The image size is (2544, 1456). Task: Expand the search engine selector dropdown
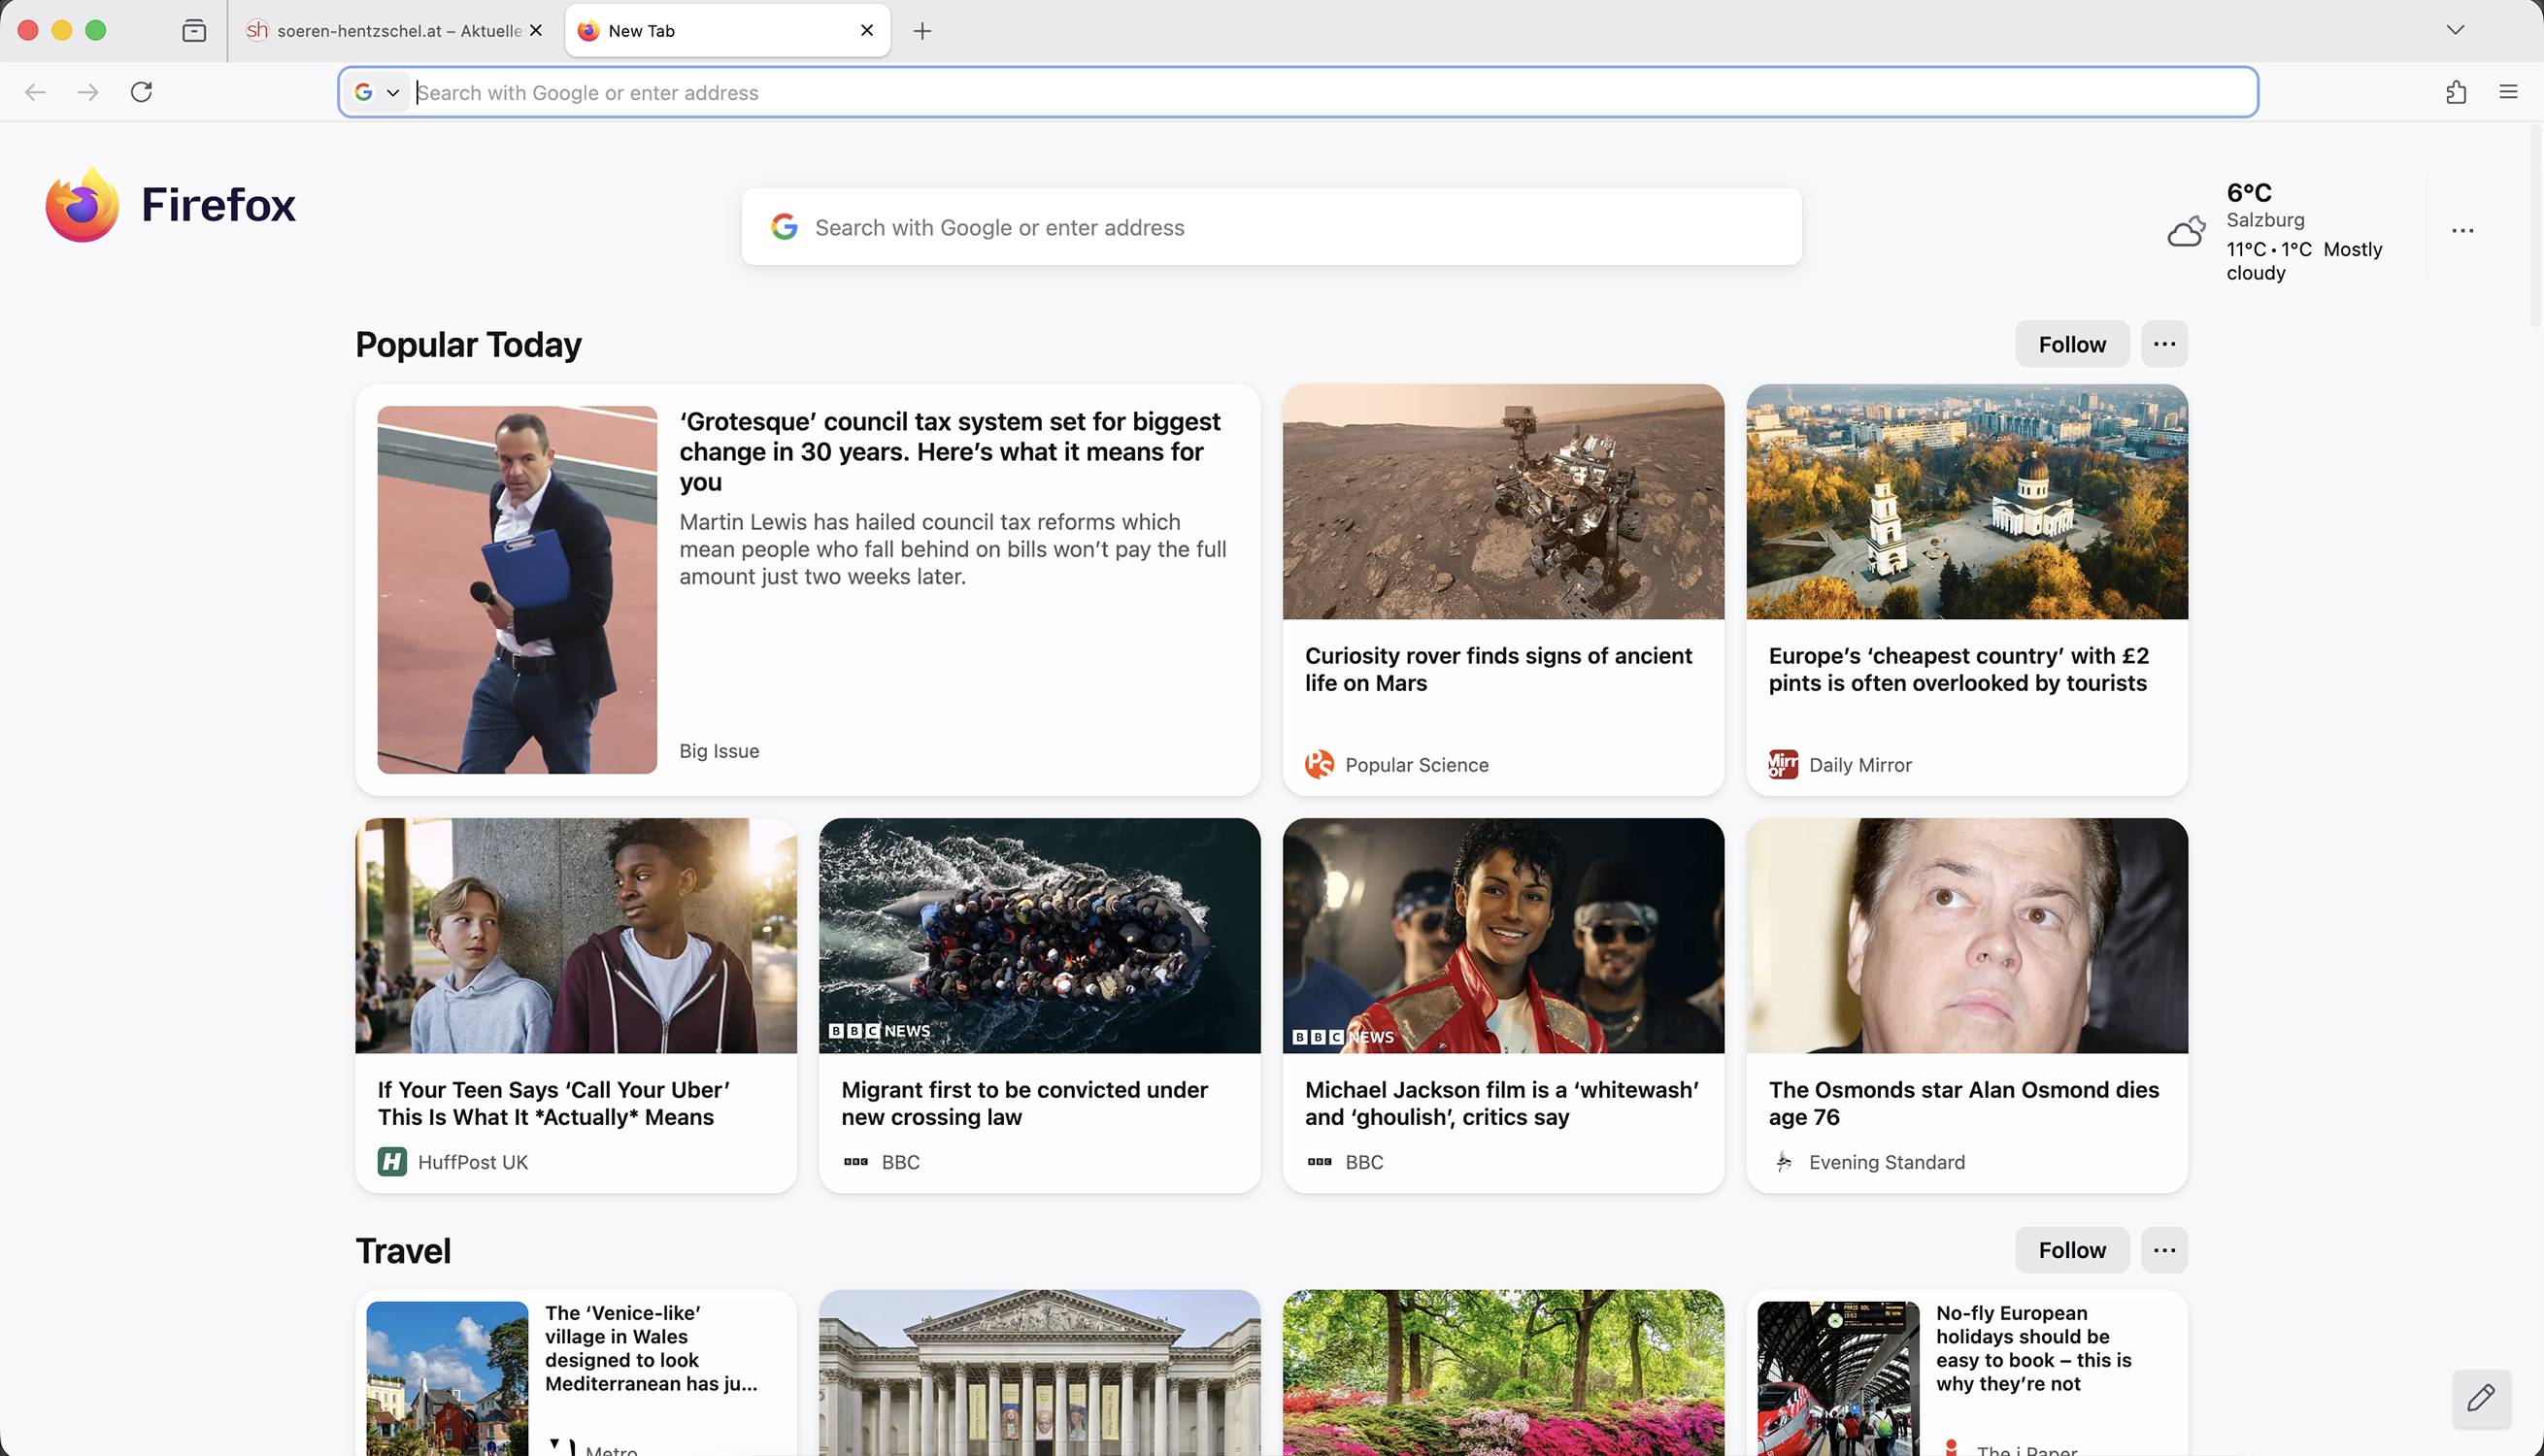[377, 92]
